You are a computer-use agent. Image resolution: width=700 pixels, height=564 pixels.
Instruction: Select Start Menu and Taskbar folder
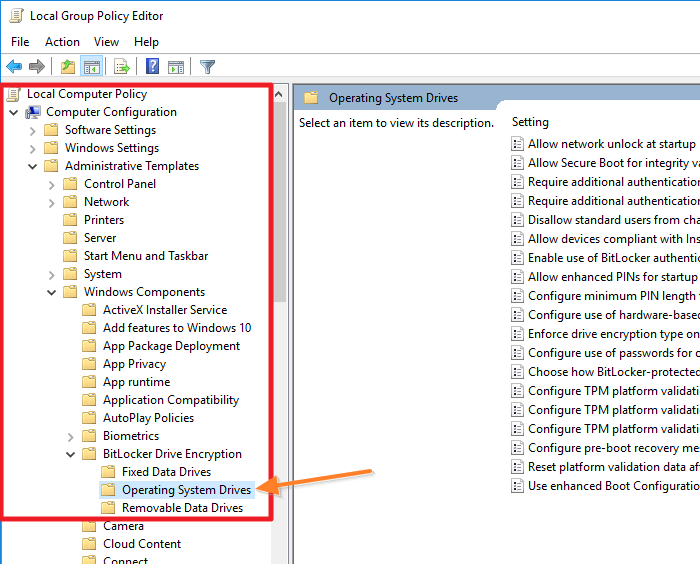[146, 256]
